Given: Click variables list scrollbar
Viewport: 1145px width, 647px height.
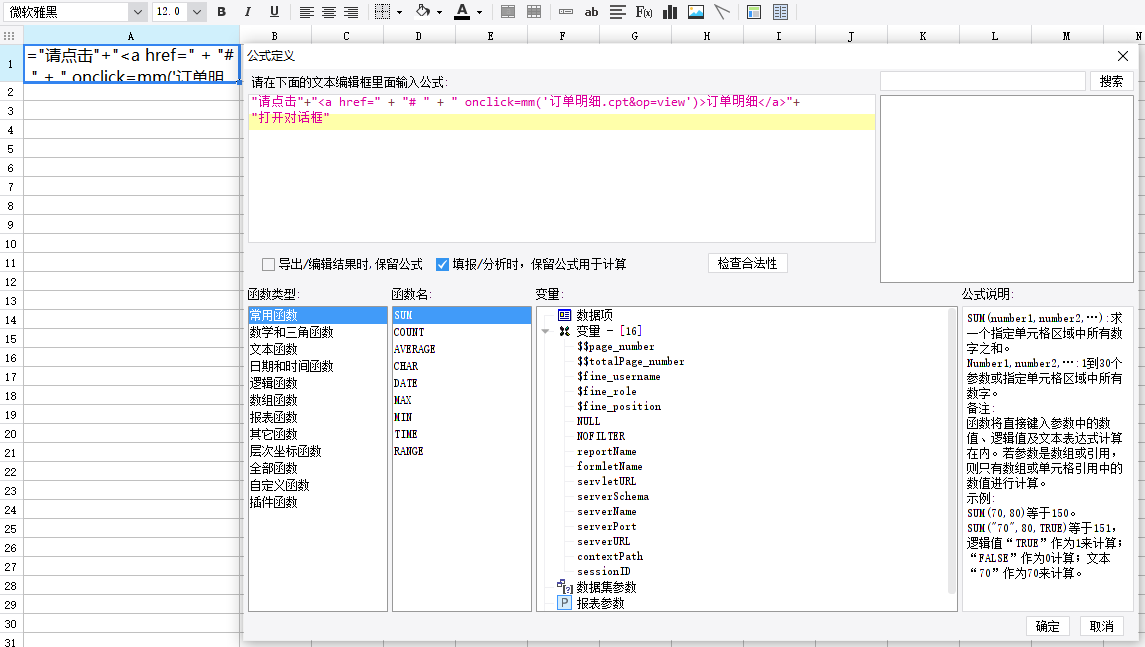Looking at the screenshot, I should coord(952,451).
